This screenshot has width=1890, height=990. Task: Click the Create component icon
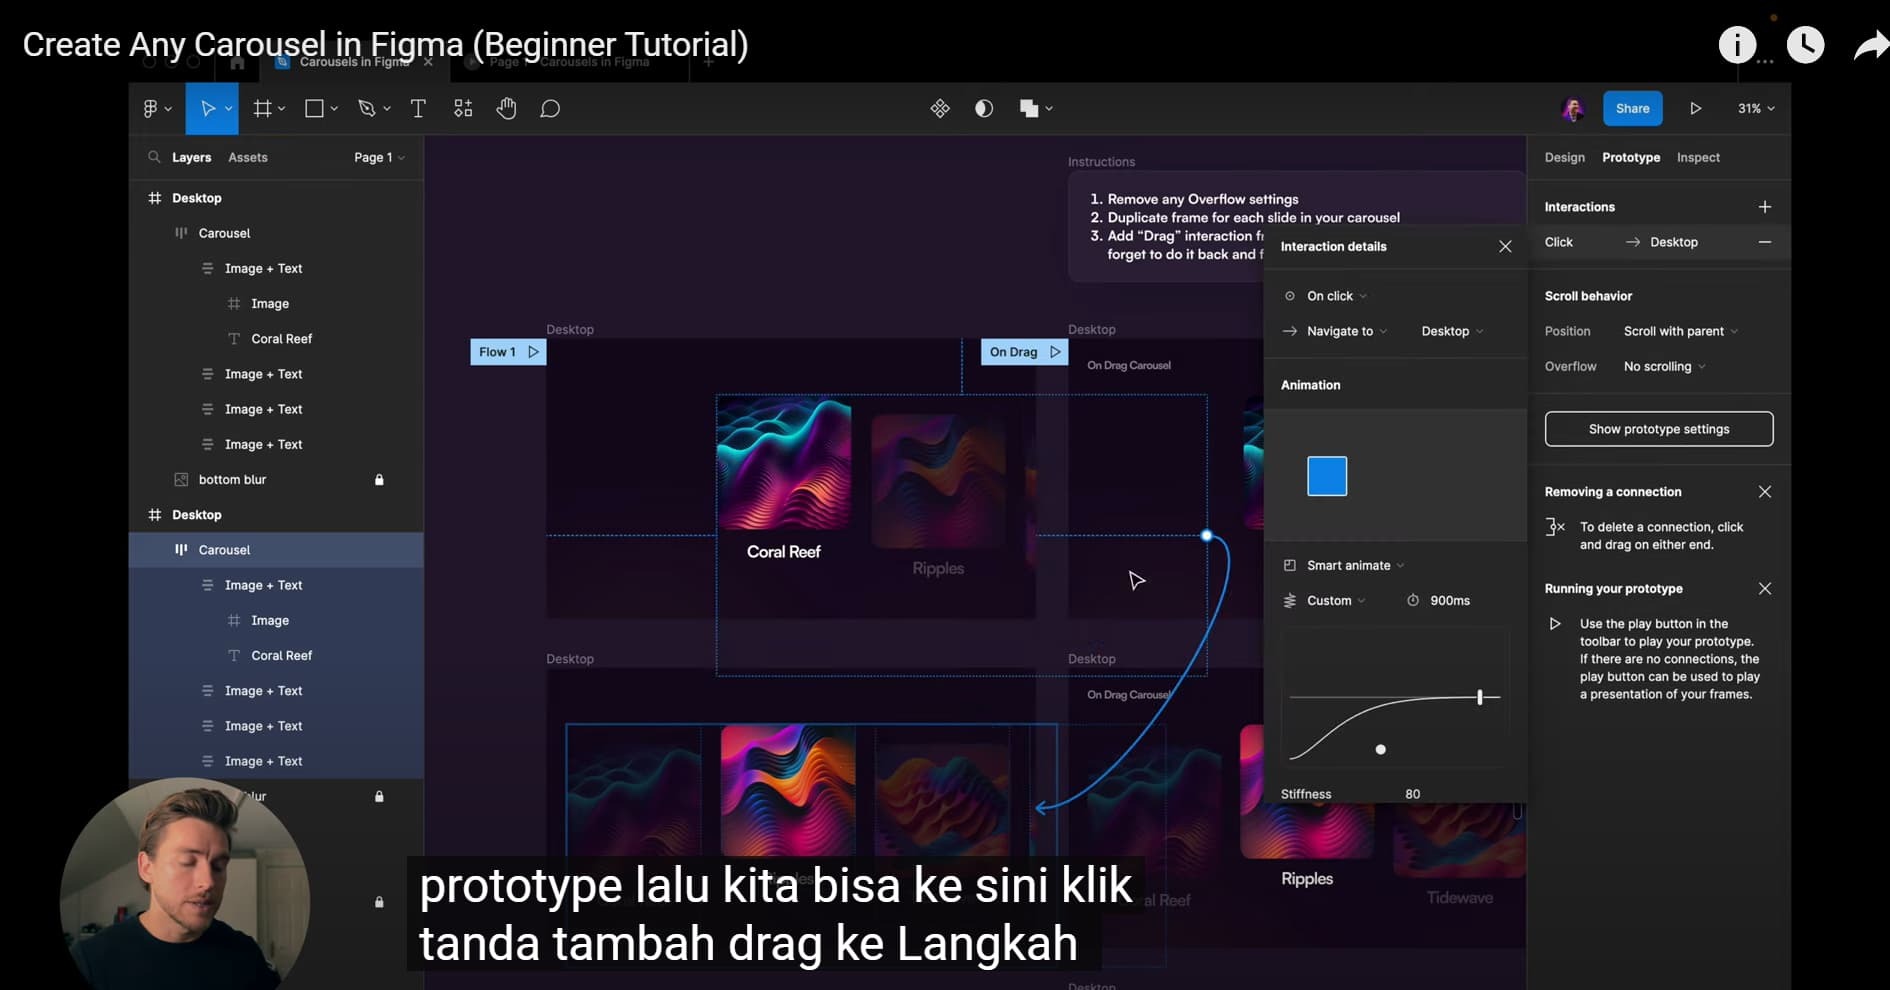click(x=940, y=108)
